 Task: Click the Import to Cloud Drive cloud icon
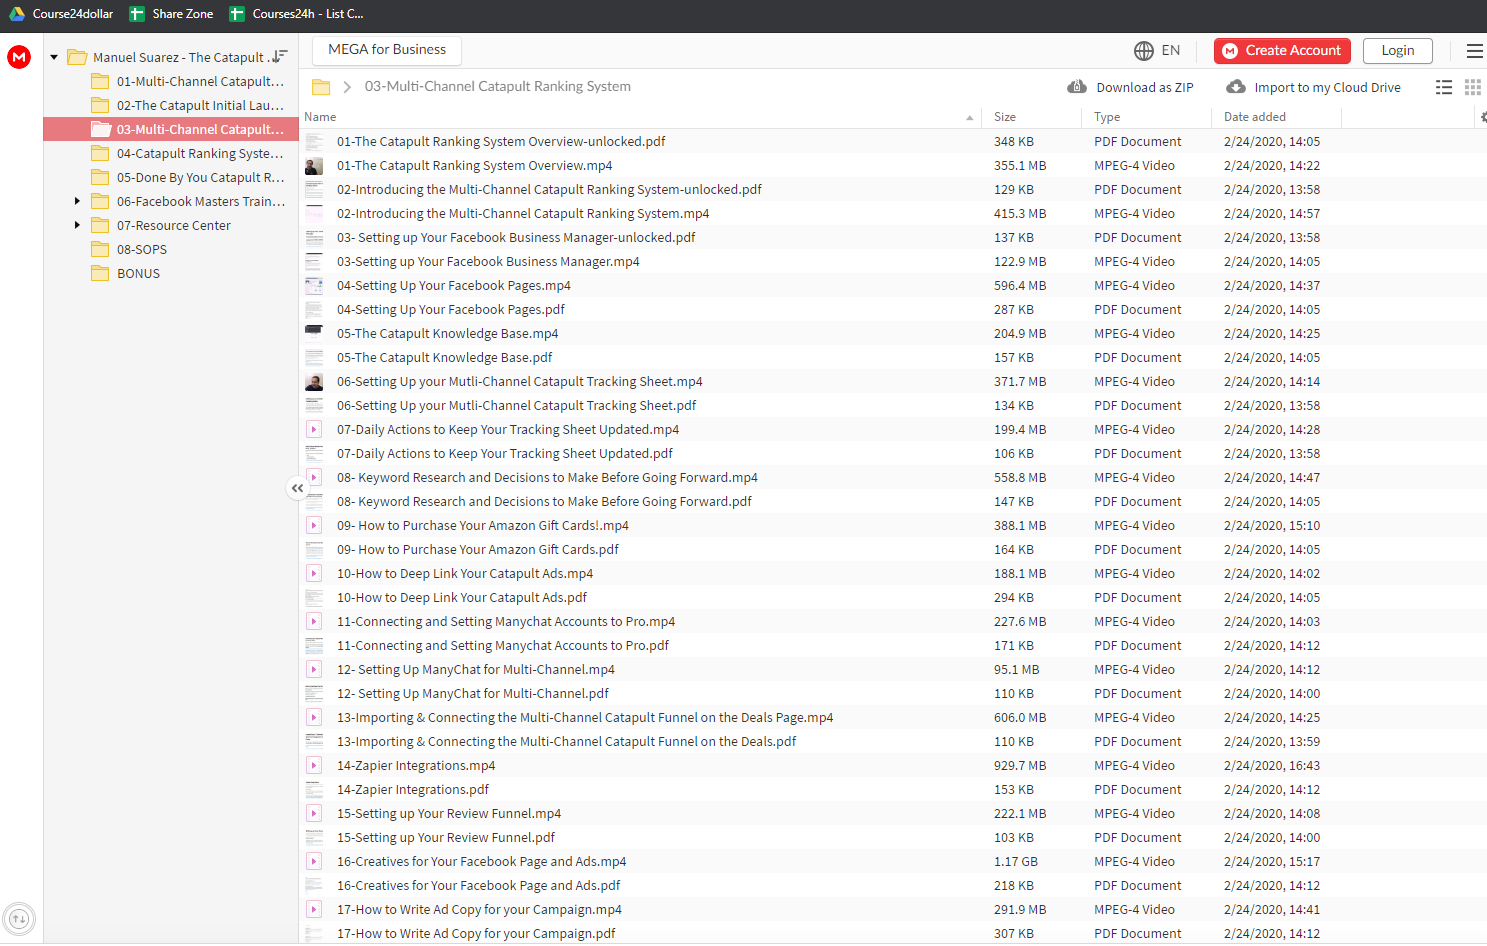1236,87
